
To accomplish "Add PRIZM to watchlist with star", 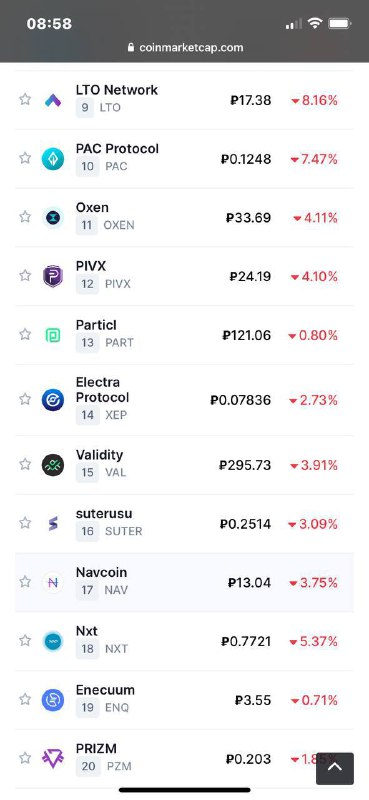I will tap(25, 758).
